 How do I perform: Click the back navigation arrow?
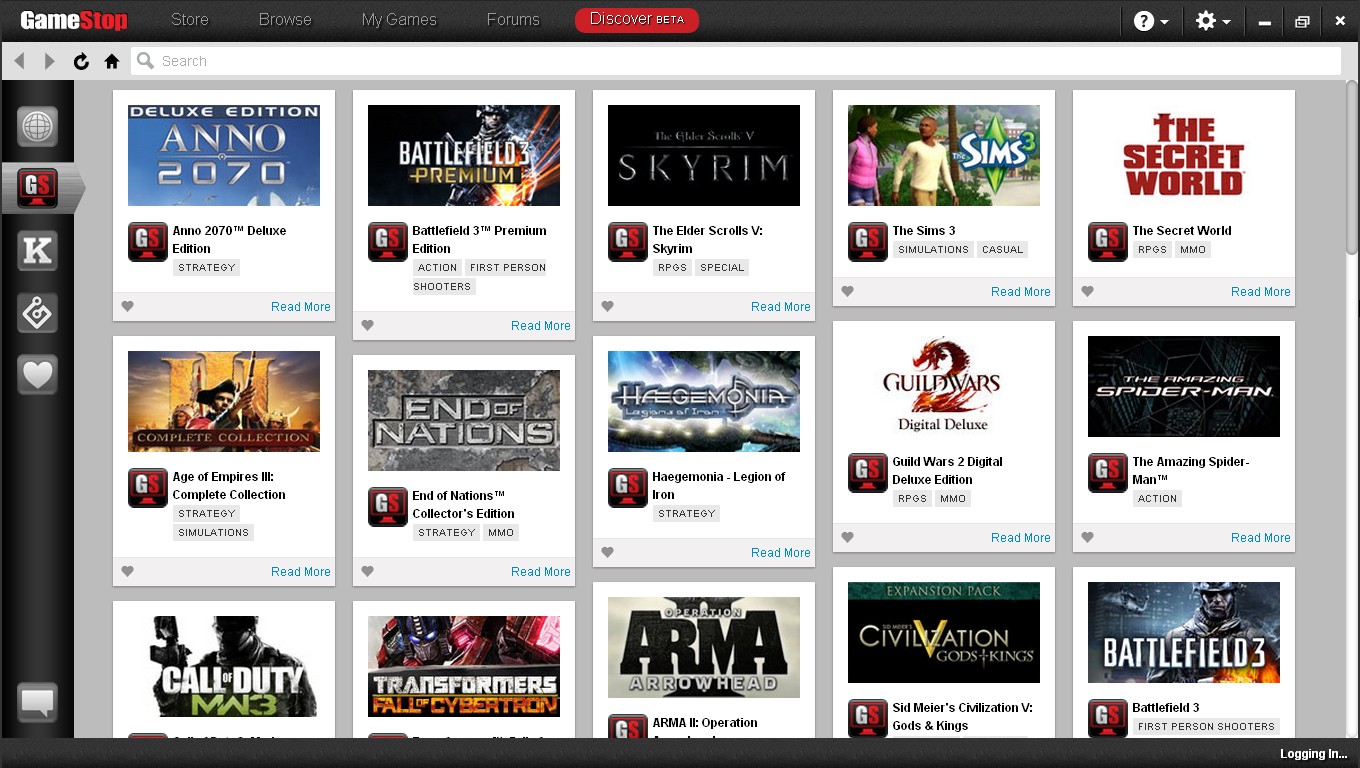[19, 61]
